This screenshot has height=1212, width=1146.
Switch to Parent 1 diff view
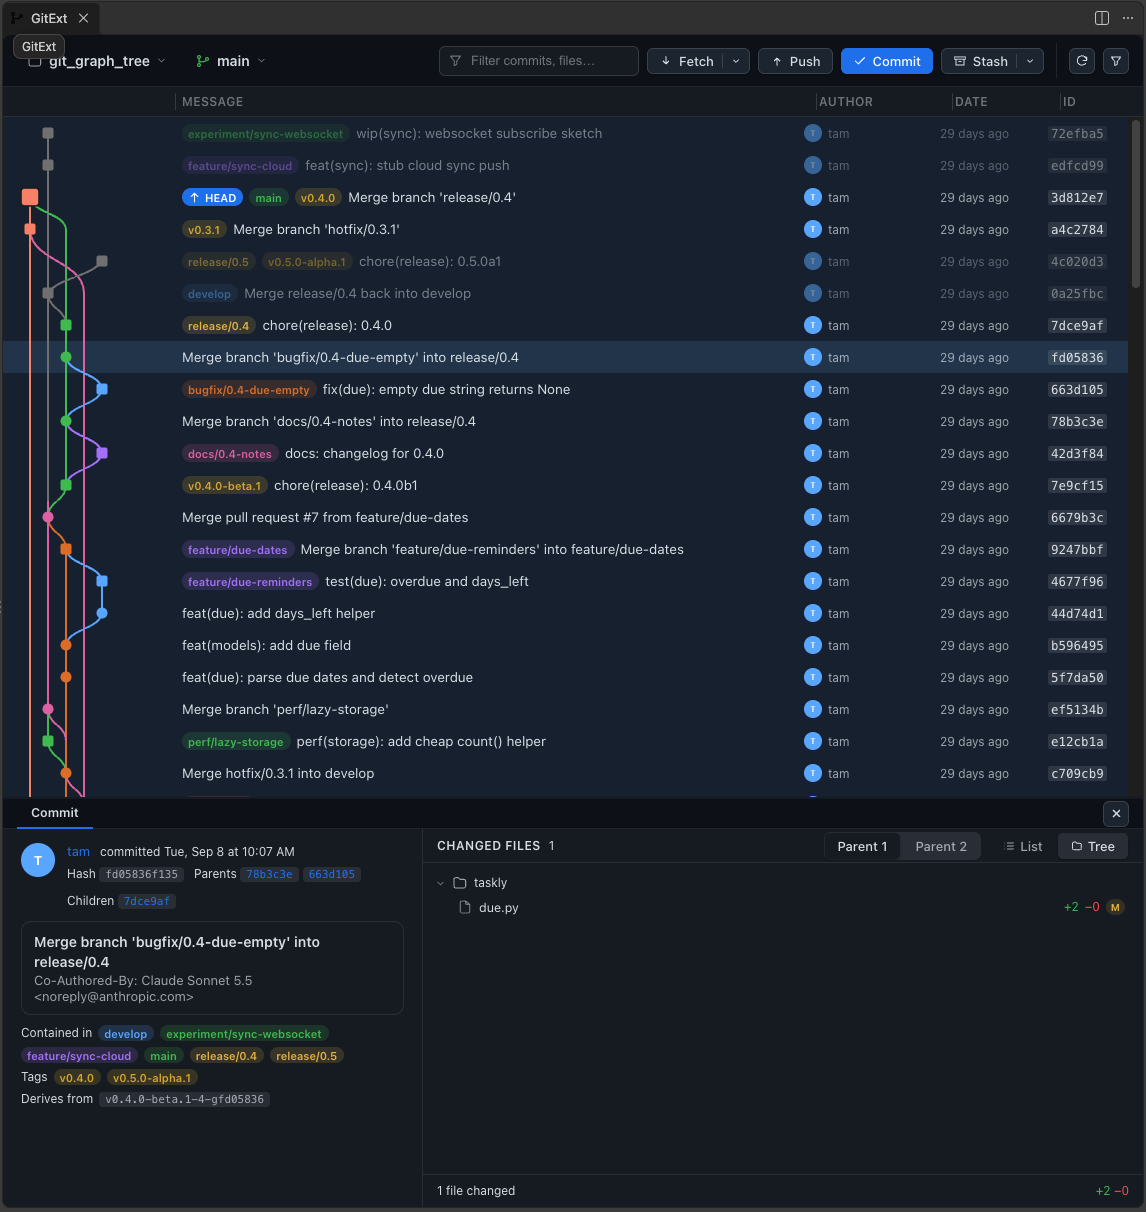(x=862, y=846)
